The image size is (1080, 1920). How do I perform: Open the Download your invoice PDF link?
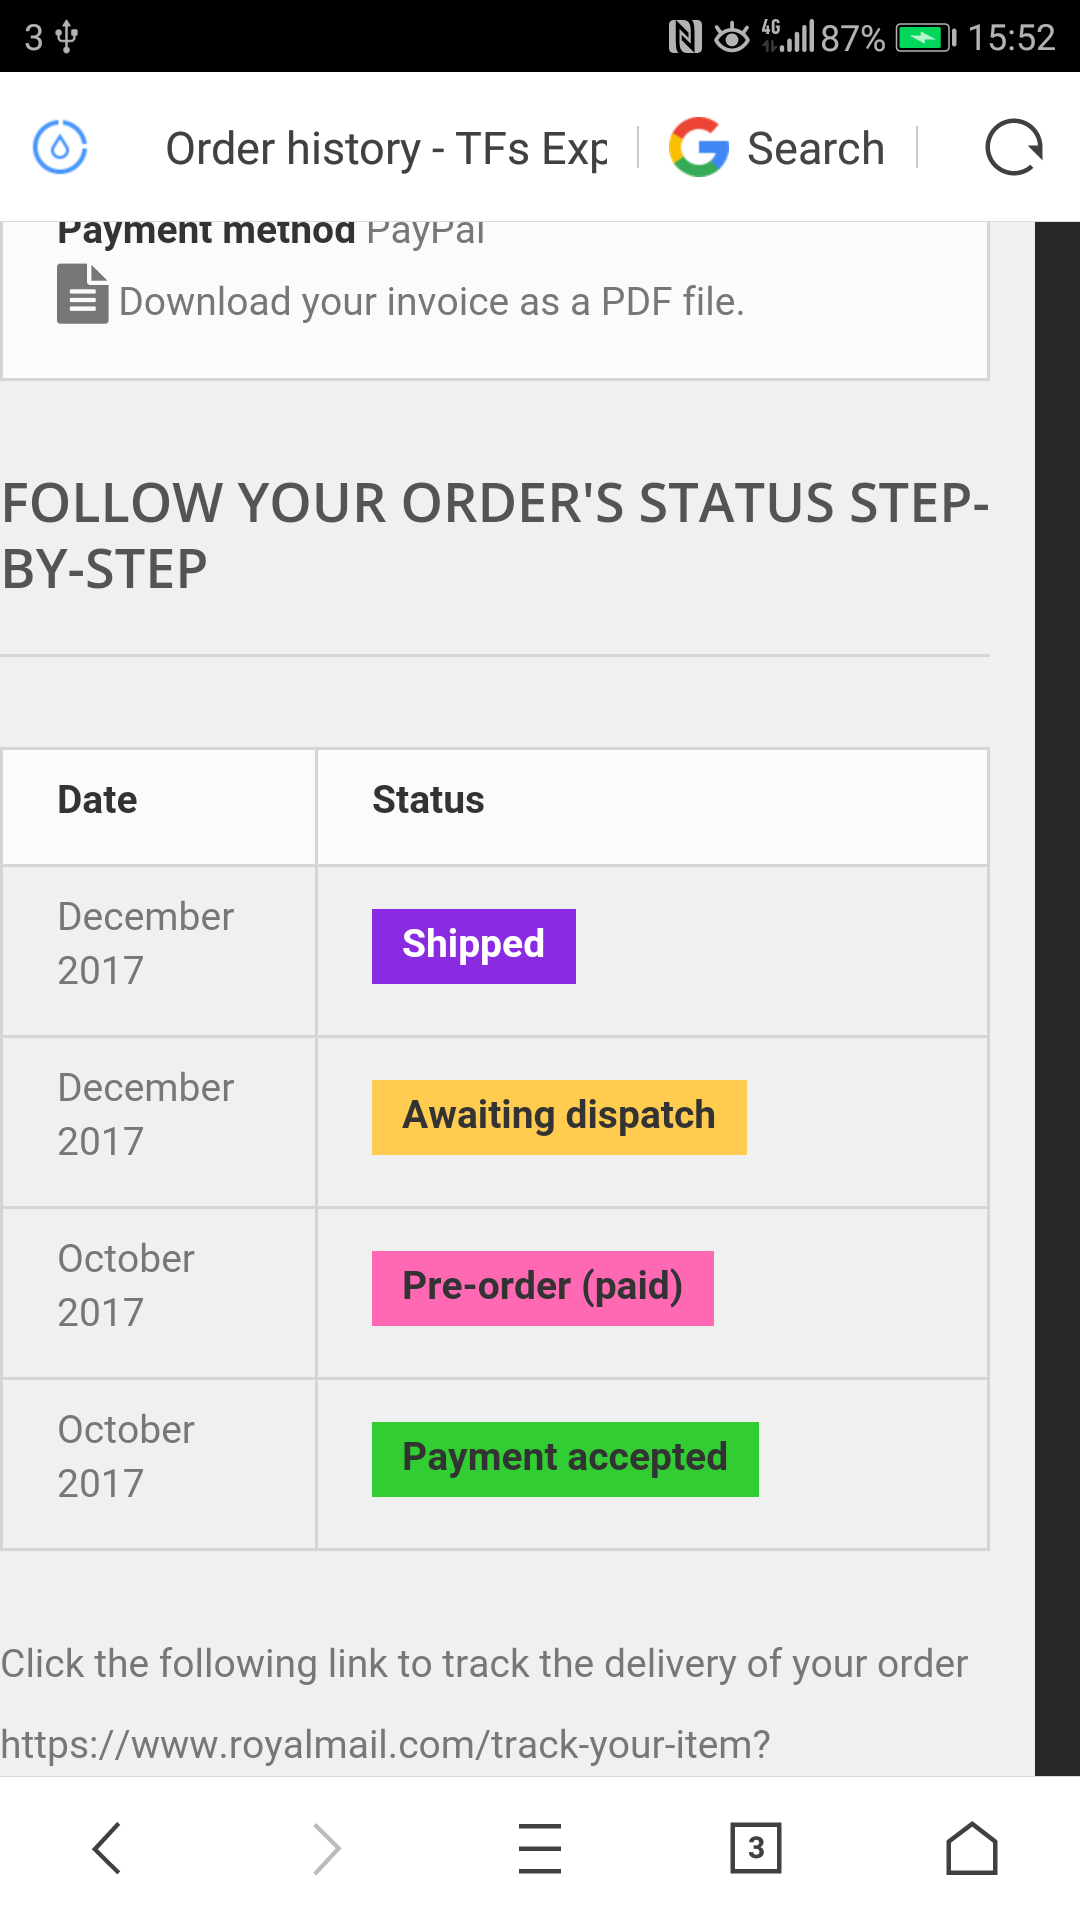point(431,302)
